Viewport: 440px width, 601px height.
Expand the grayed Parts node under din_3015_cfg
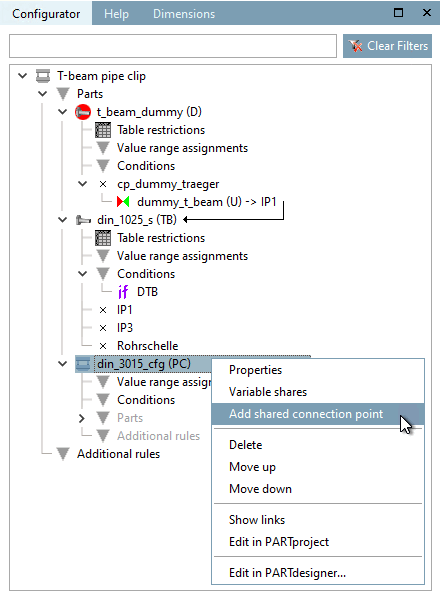pos(82,418)
